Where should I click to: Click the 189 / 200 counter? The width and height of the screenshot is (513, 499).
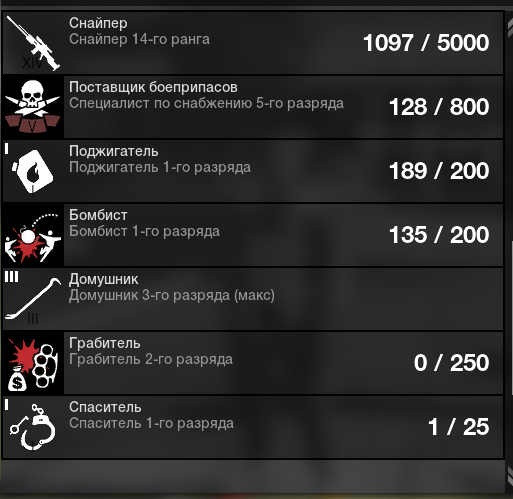pos(439,171)
